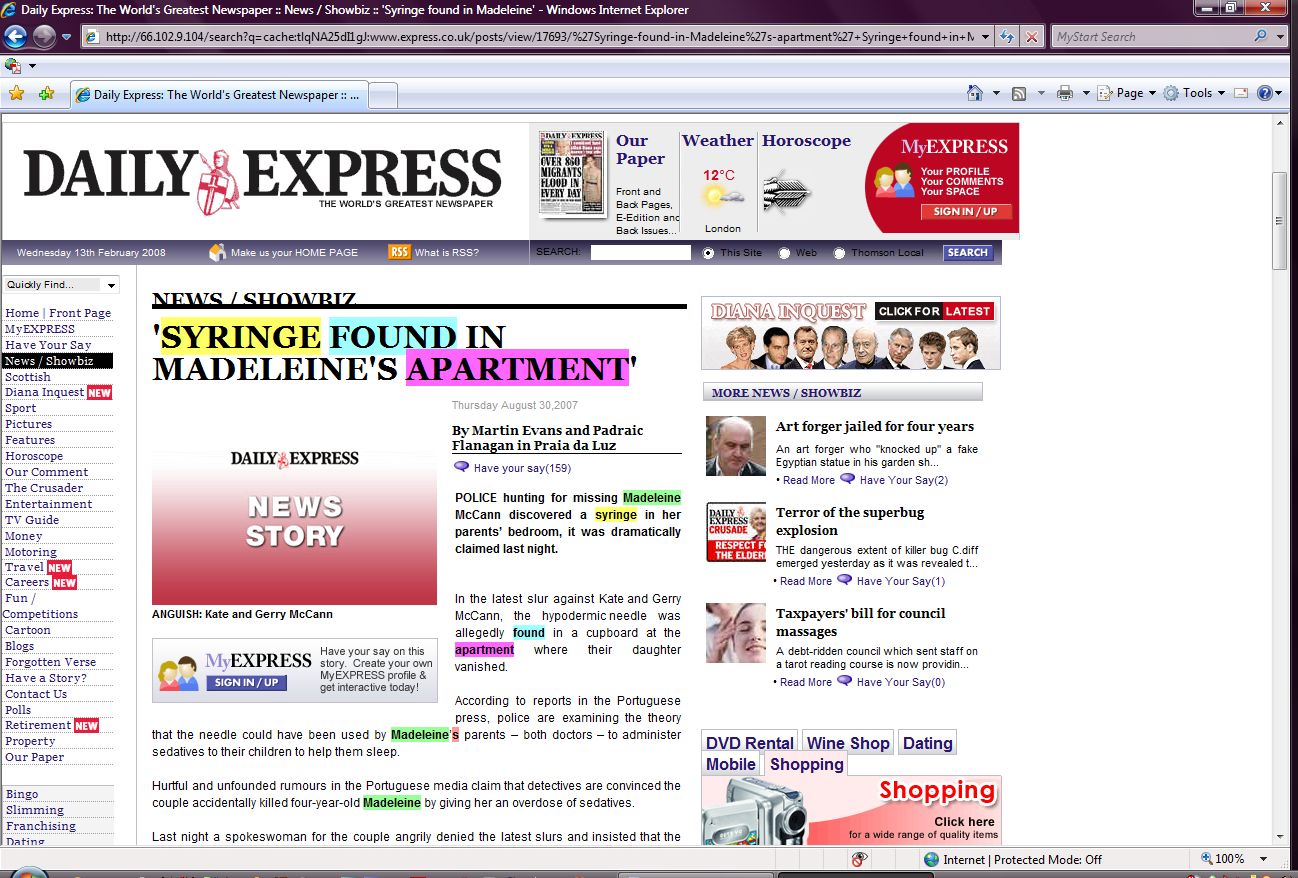Open the Favorites Center star icon
Viewport: 1298px width, 878px height.
[16, 94]
